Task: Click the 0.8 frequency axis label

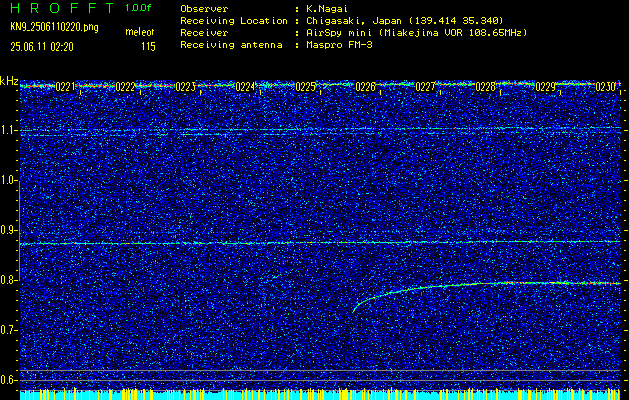Action: pos(8,280)
